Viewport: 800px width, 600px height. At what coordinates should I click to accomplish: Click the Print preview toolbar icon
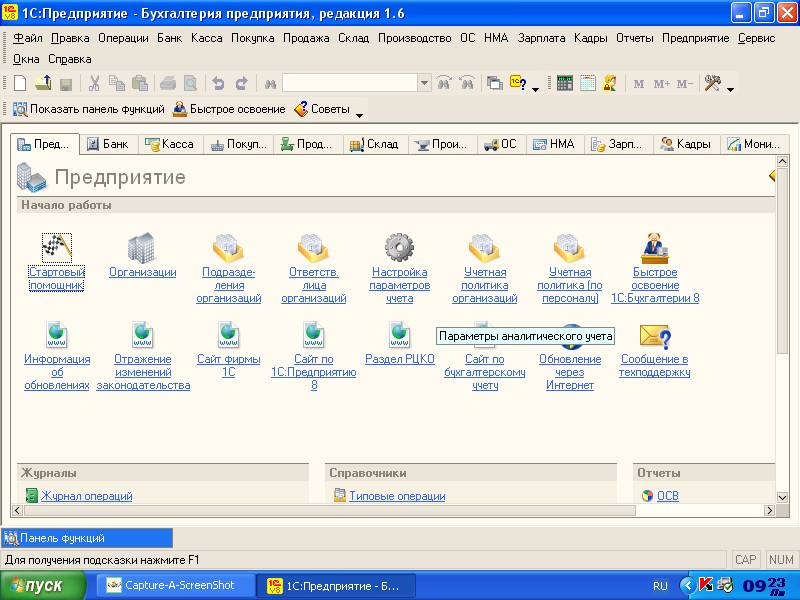click(x=190, y=83)
